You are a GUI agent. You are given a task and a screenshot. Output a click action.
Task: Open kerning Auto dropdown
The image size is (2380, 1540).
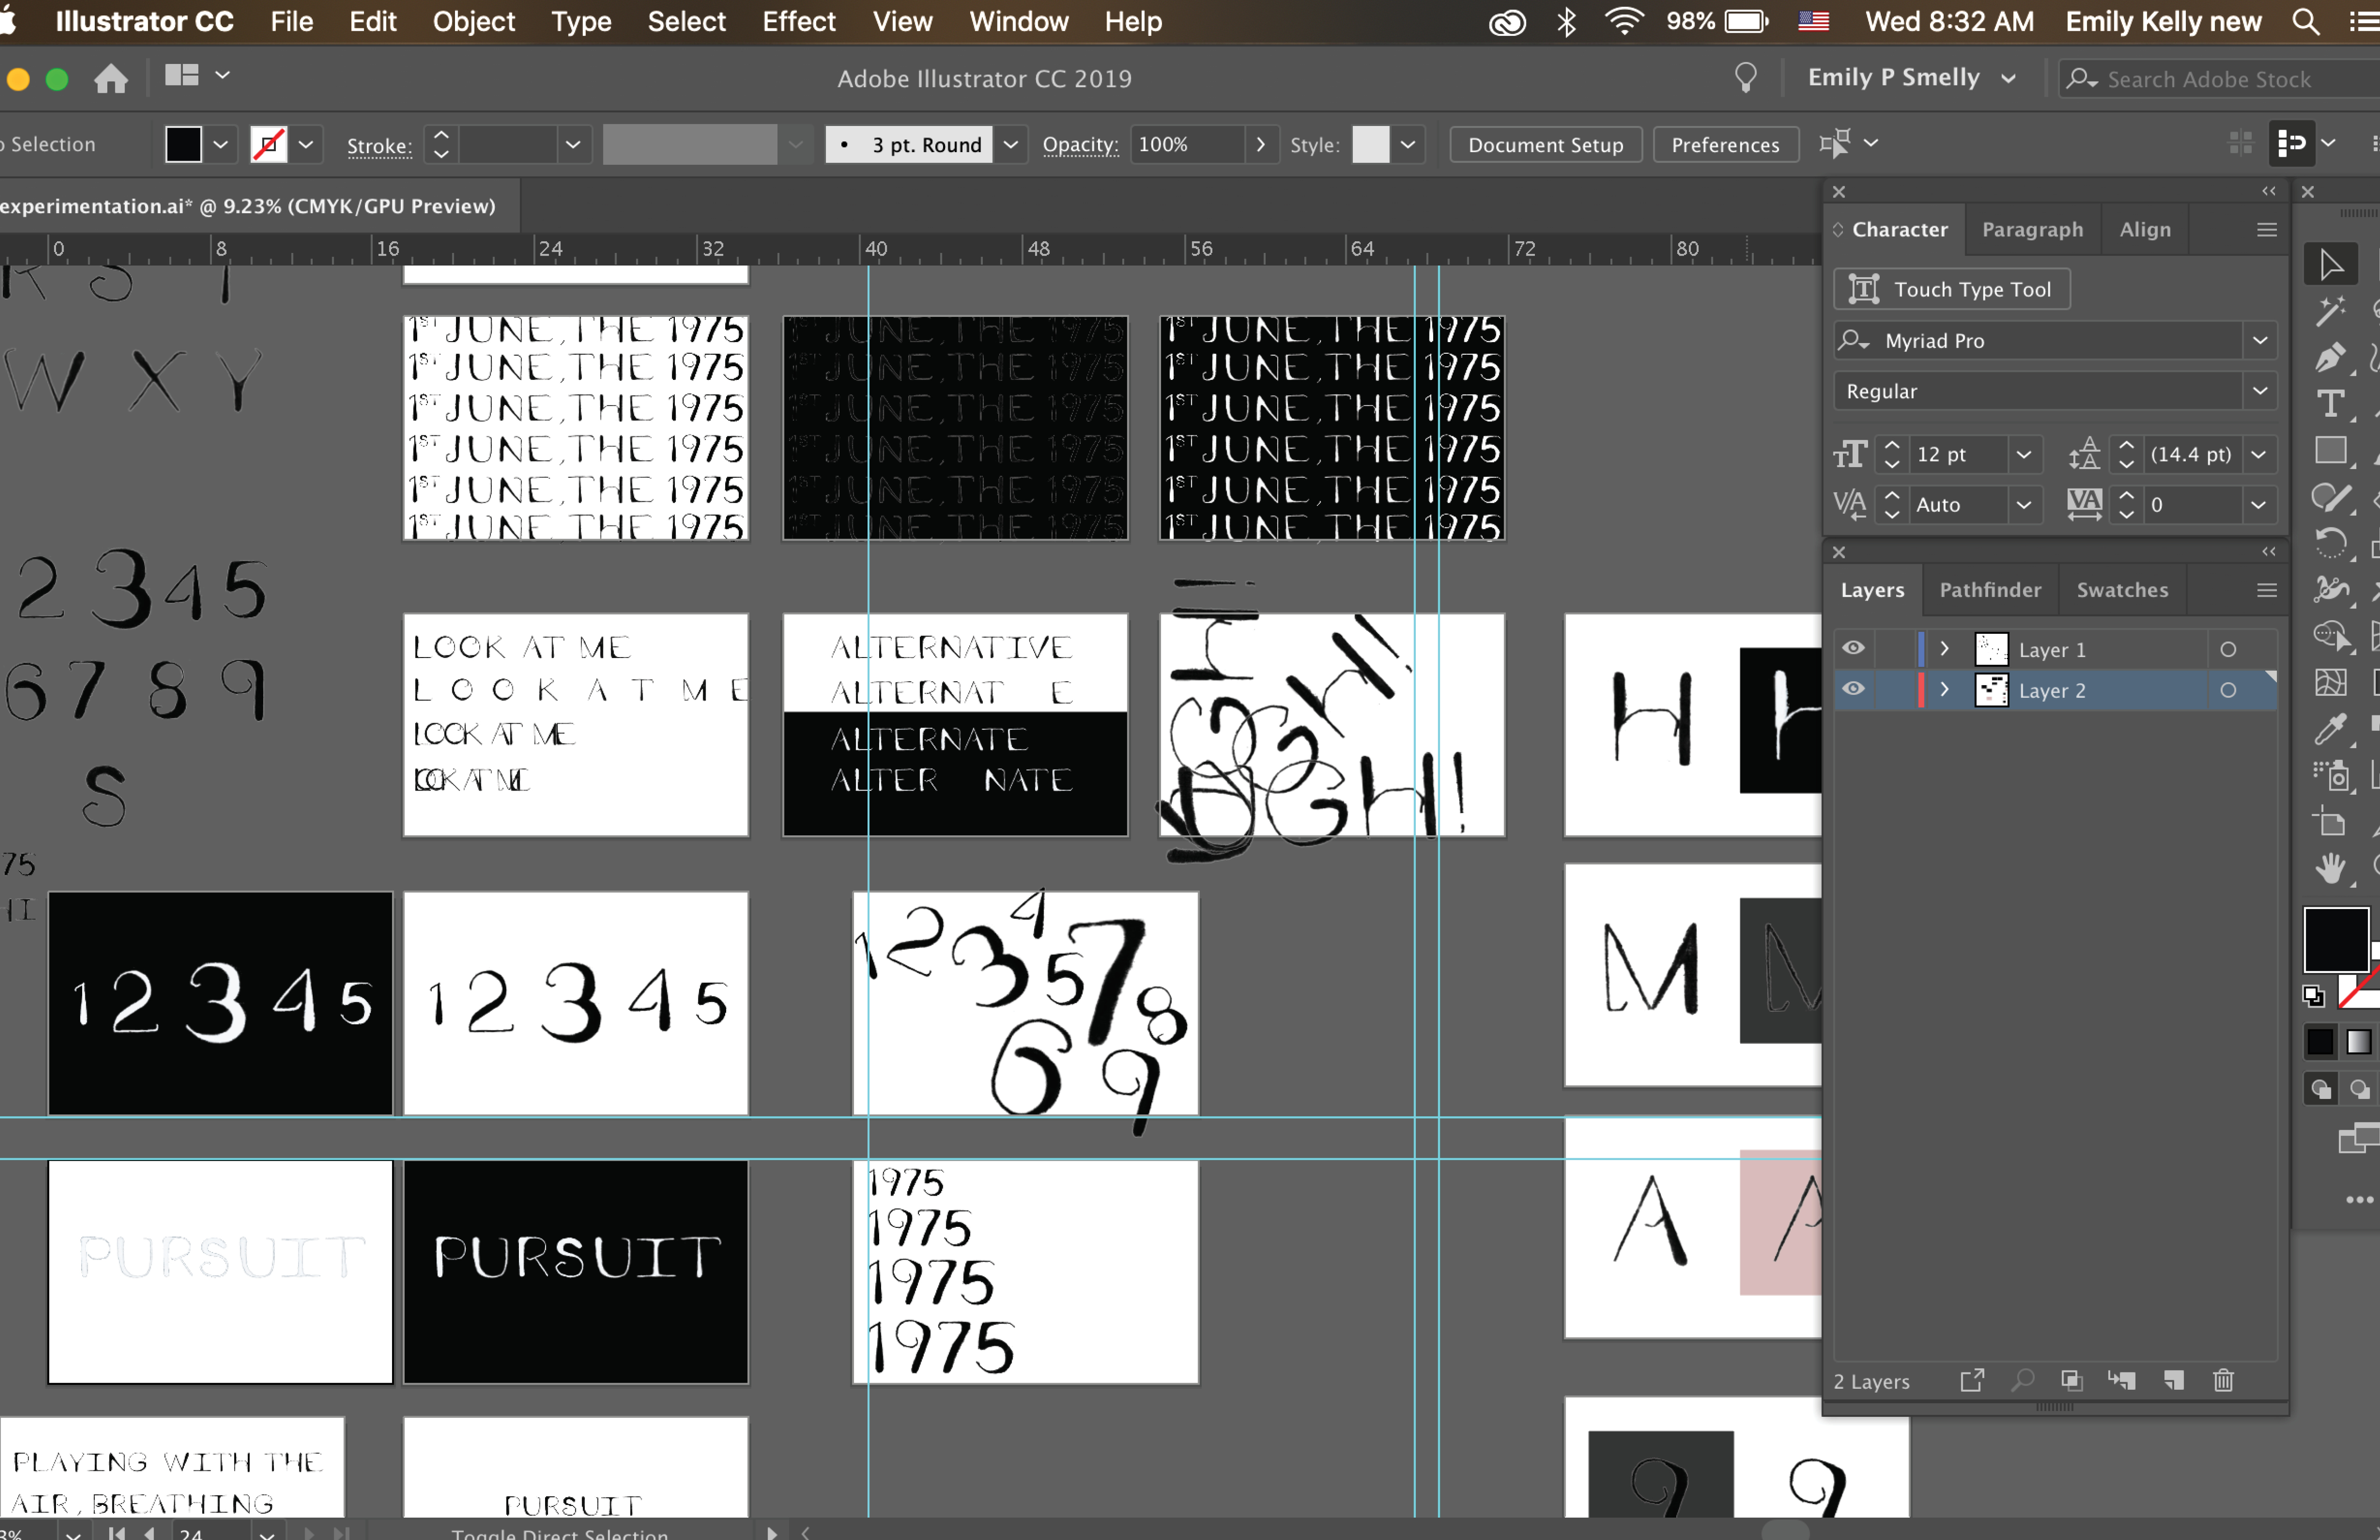pyautogui.click(x=2024, y=505)
